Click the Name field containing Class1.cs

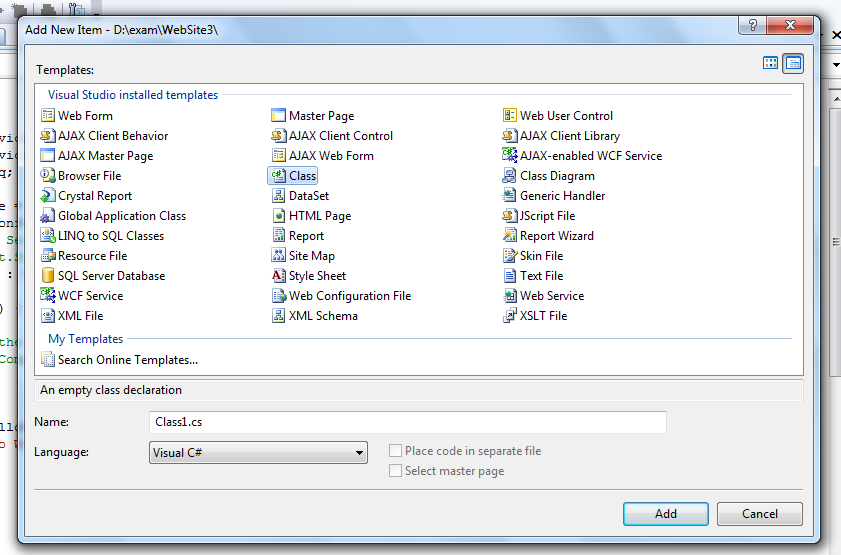(x=408, y=422)
